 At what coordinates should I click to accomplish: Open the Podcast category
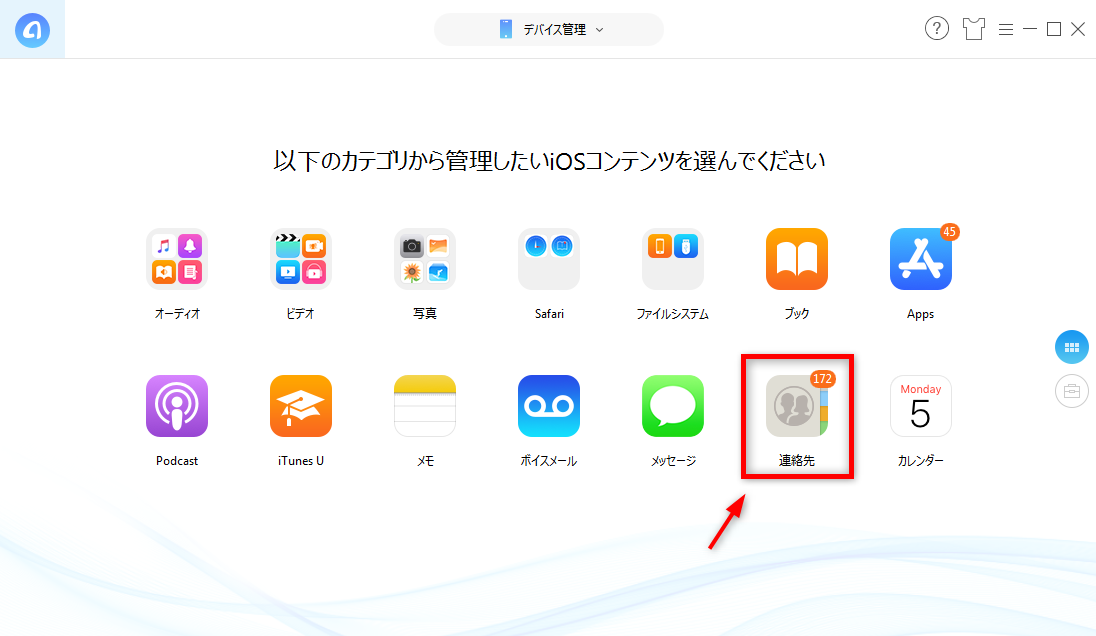point(177,406)
